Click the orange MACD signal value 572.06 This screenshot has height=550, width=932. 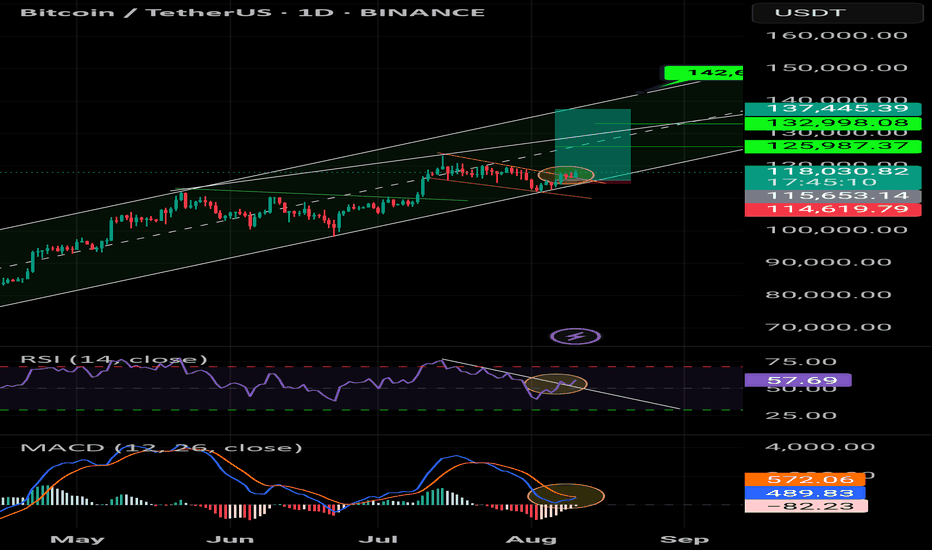tap(805, 480)
